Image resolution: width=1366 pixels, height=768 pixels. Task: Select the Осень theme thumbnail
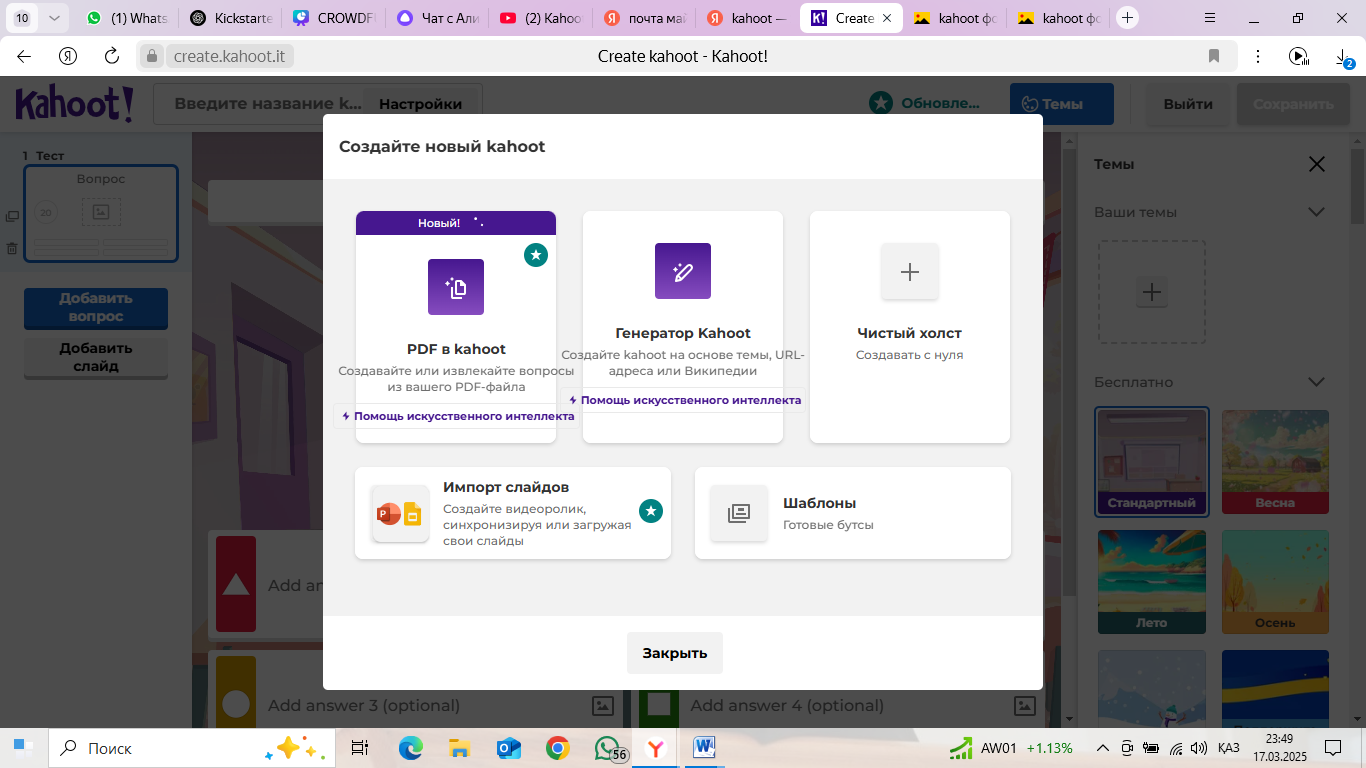pos(1275,581)
